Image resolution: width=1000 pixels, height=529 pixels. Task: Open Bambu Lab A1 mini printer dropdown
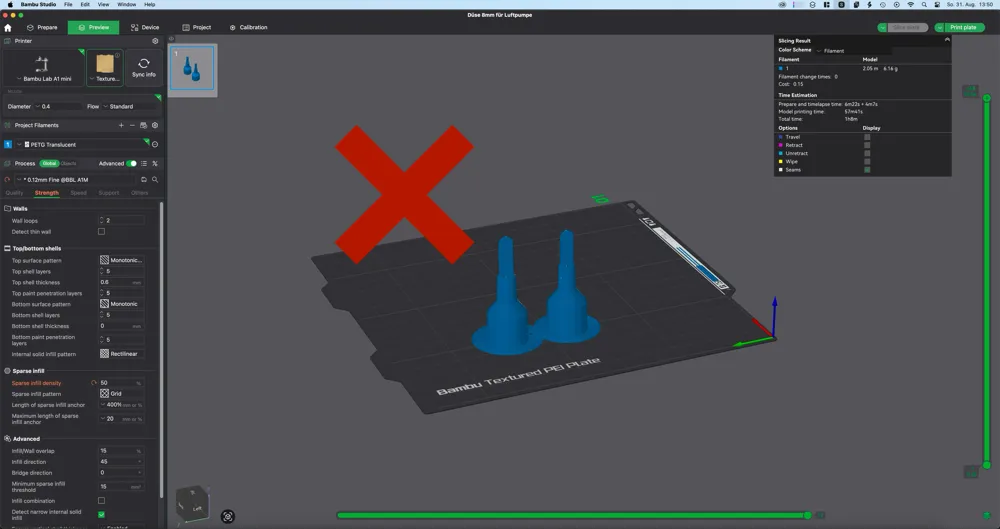pyautogui.click(x=43, y=79)
